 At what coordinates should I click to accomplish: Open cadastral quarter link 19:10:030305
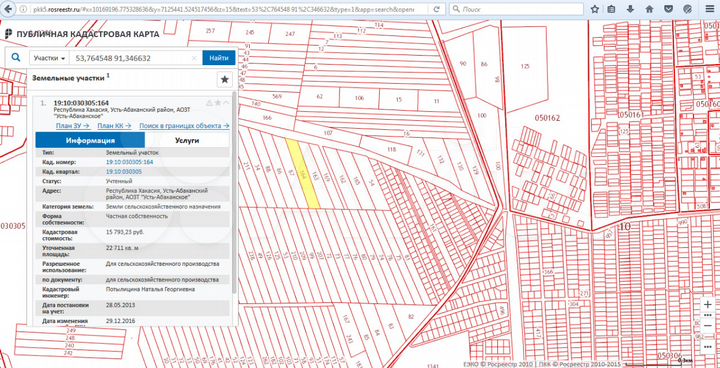click(x=124, y=171)
